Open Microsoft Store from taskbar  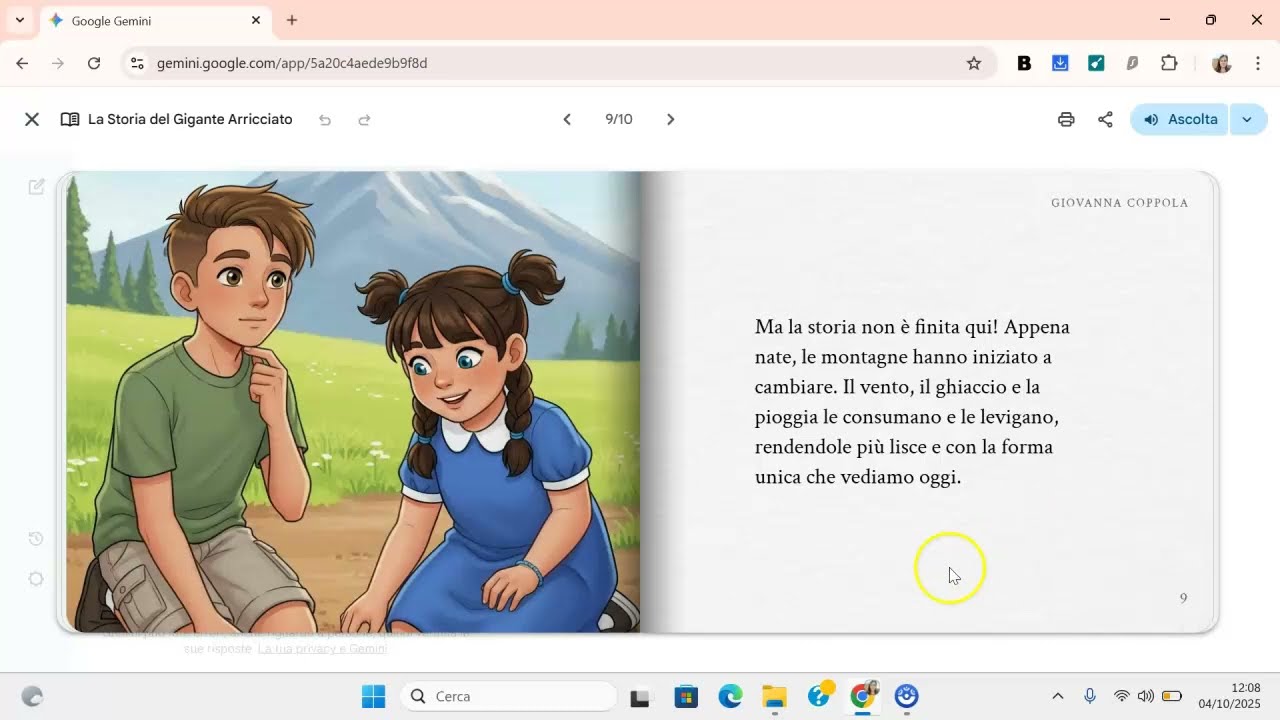pos(686,696)
